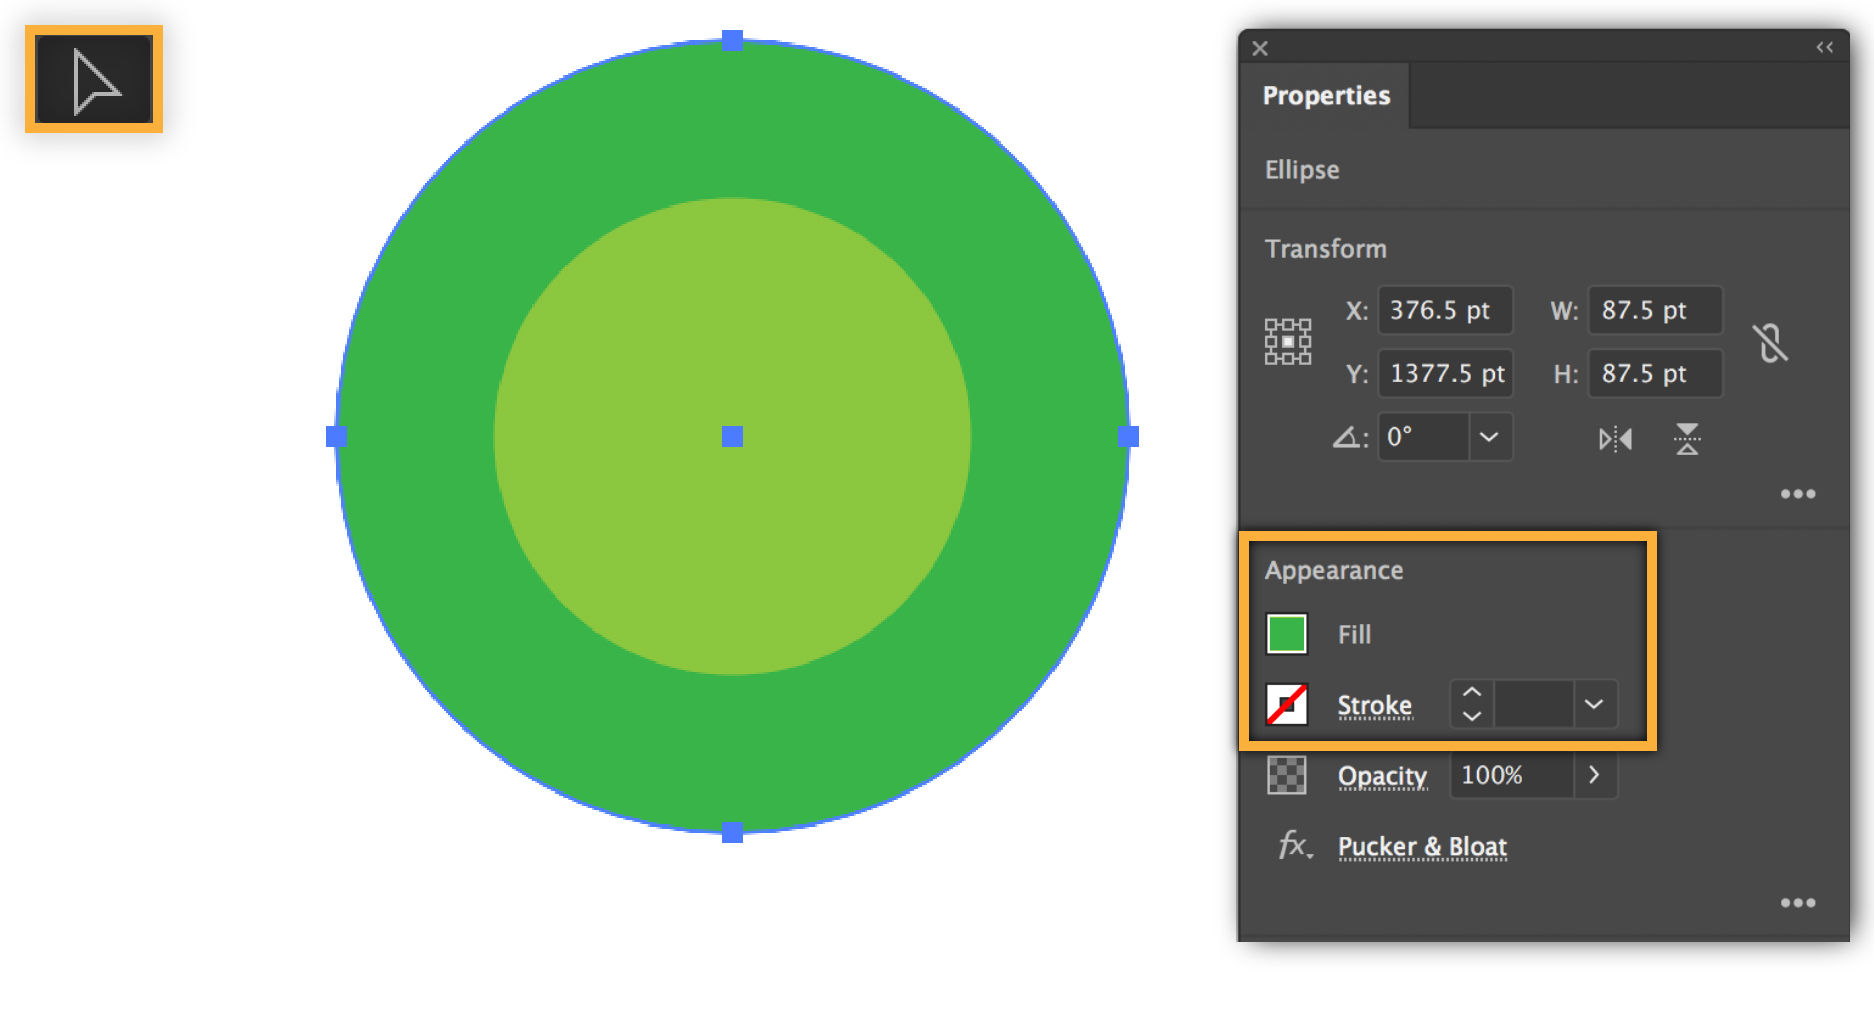Click the green Fill color swatch
1874x1014 pixels.
1287,633
